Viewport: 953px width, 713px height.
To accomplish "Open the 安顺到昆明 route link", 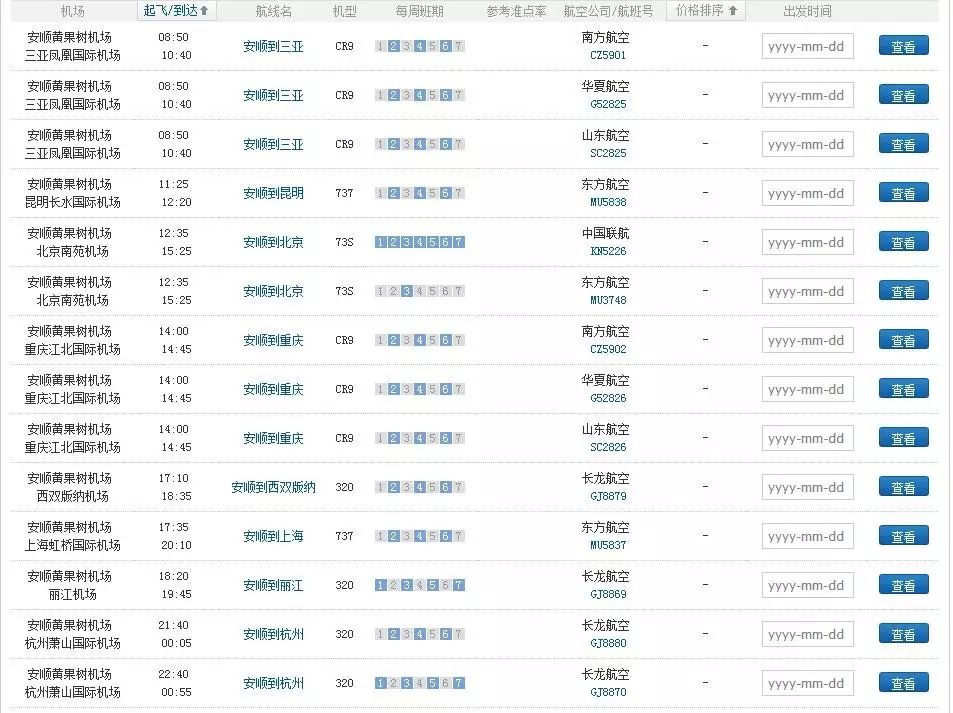I will (x=272, y=193).
